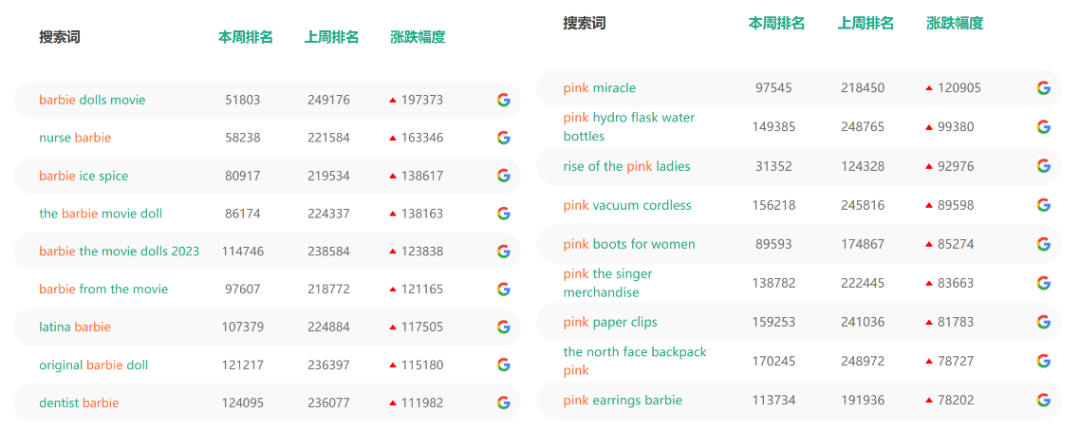
Task: Click Google icon beside latina barbie
Action: point(503,327)
